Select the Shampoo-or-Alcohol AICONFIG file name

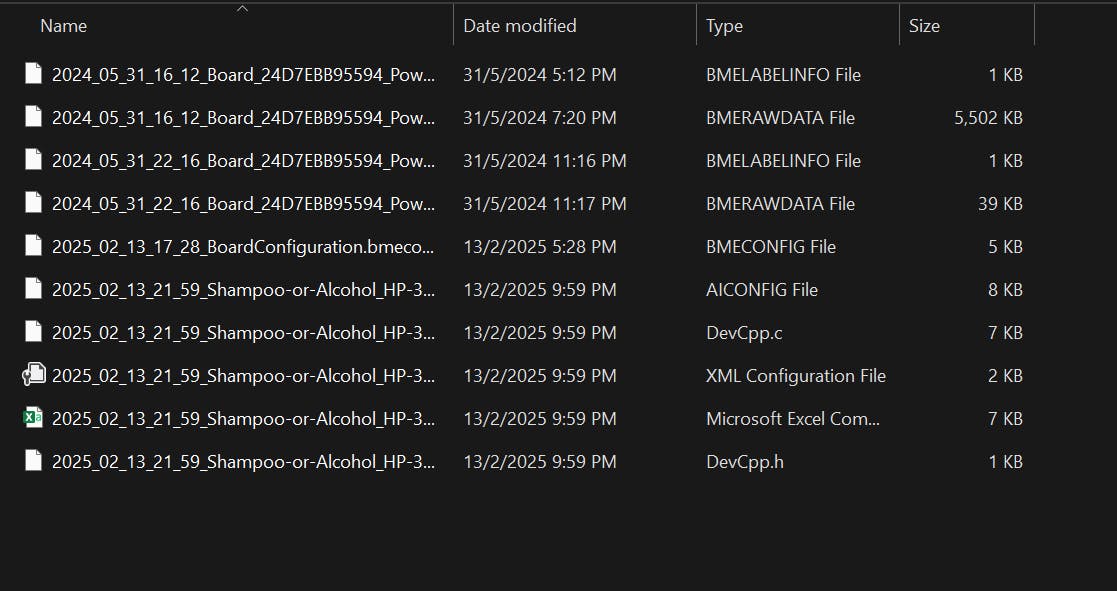(243, 290)
